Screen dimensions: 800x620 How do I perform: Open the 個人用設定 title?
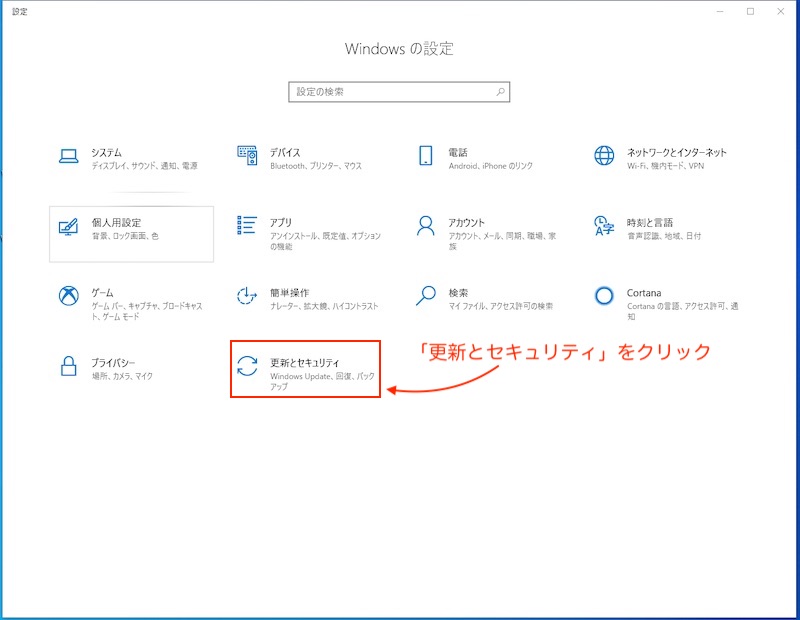coord(116,222)
